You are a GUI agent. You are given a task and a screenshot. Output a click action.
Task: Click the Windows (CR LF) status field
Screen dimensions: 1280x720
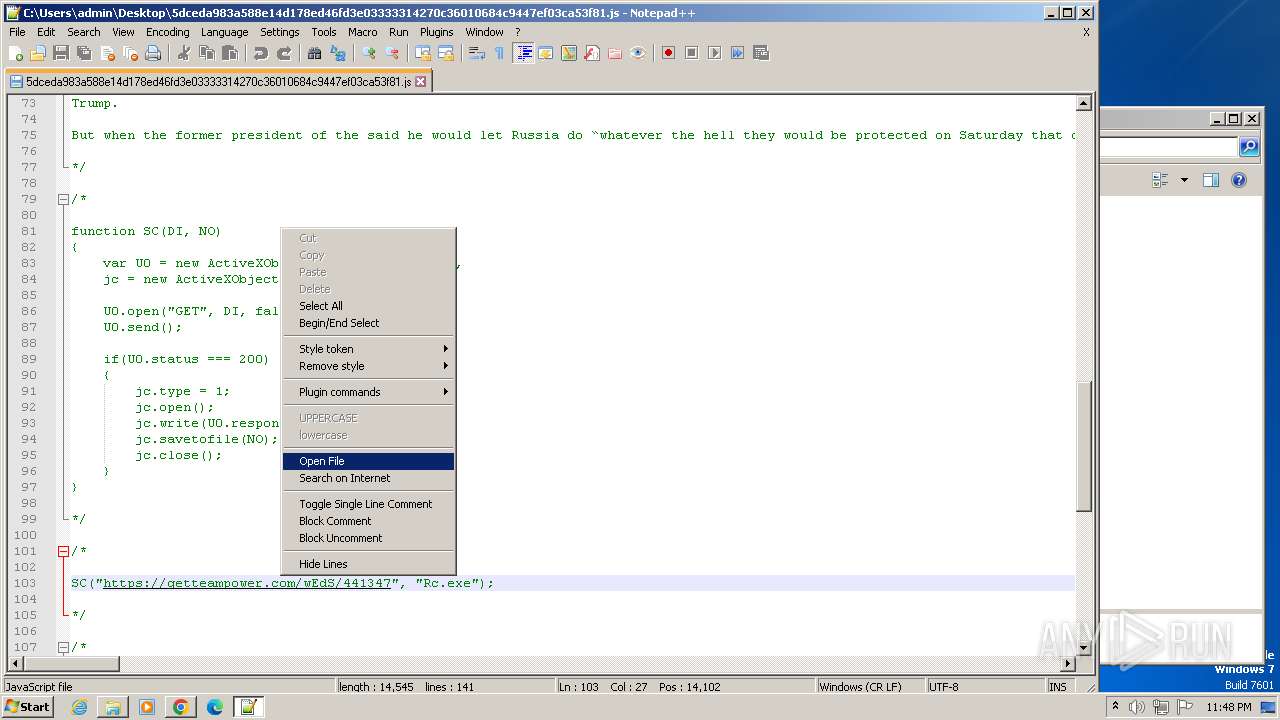pos(870,687)
